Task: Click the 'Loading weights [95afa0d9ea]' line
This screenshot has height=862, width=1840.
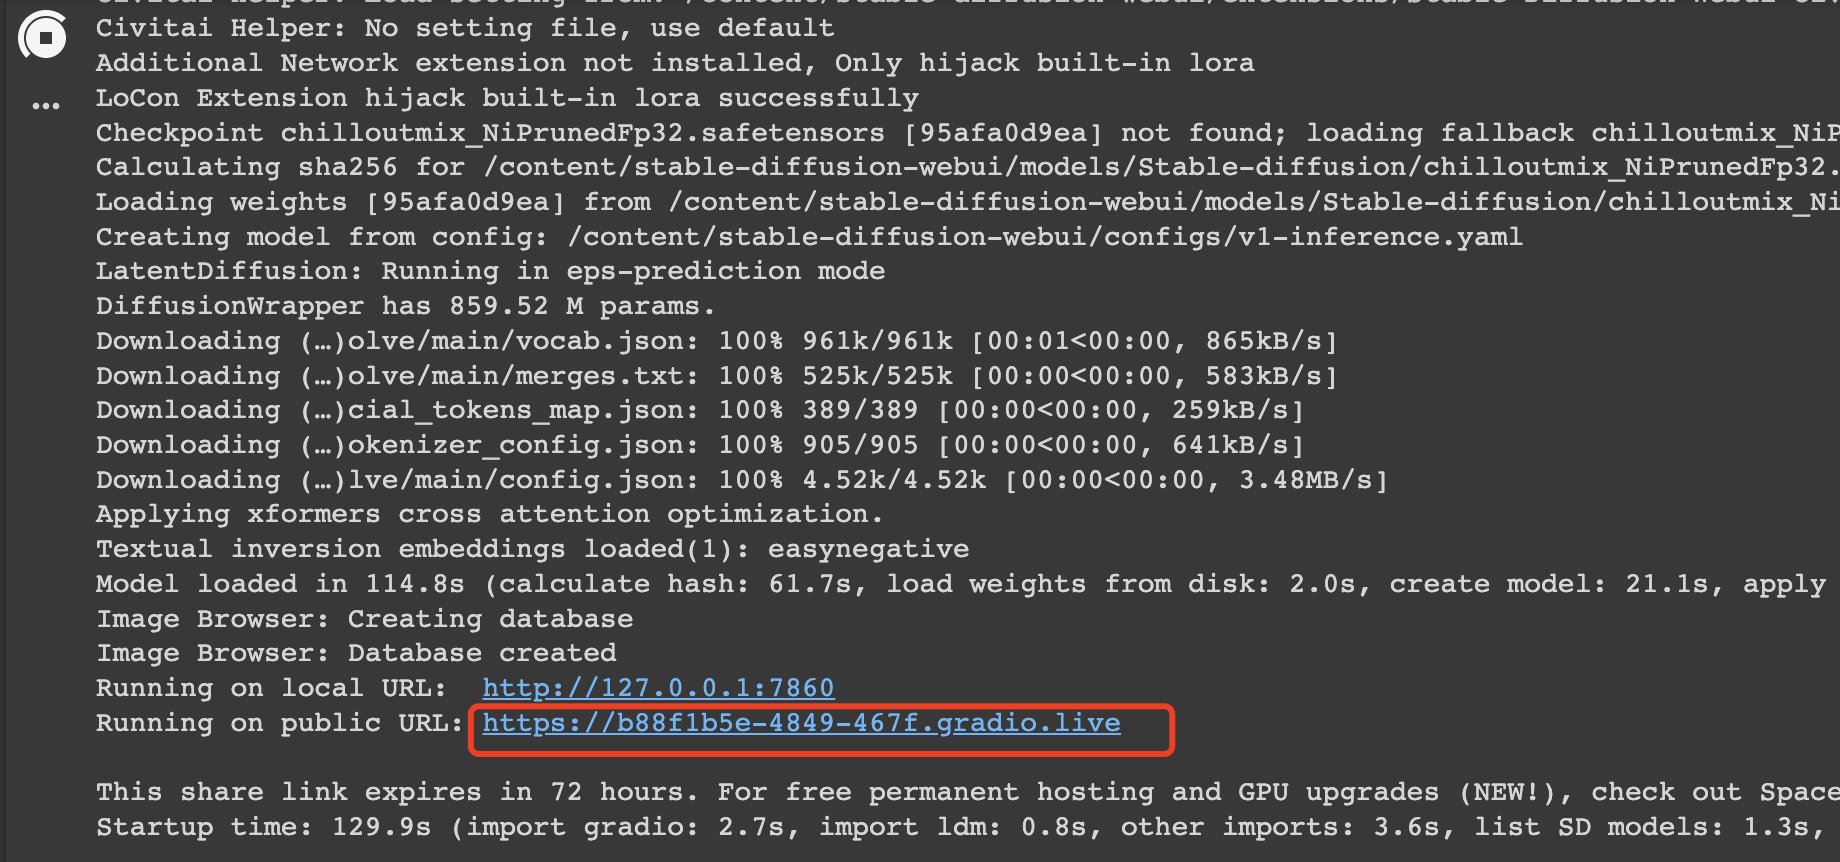Action: [x=968, y=202]
